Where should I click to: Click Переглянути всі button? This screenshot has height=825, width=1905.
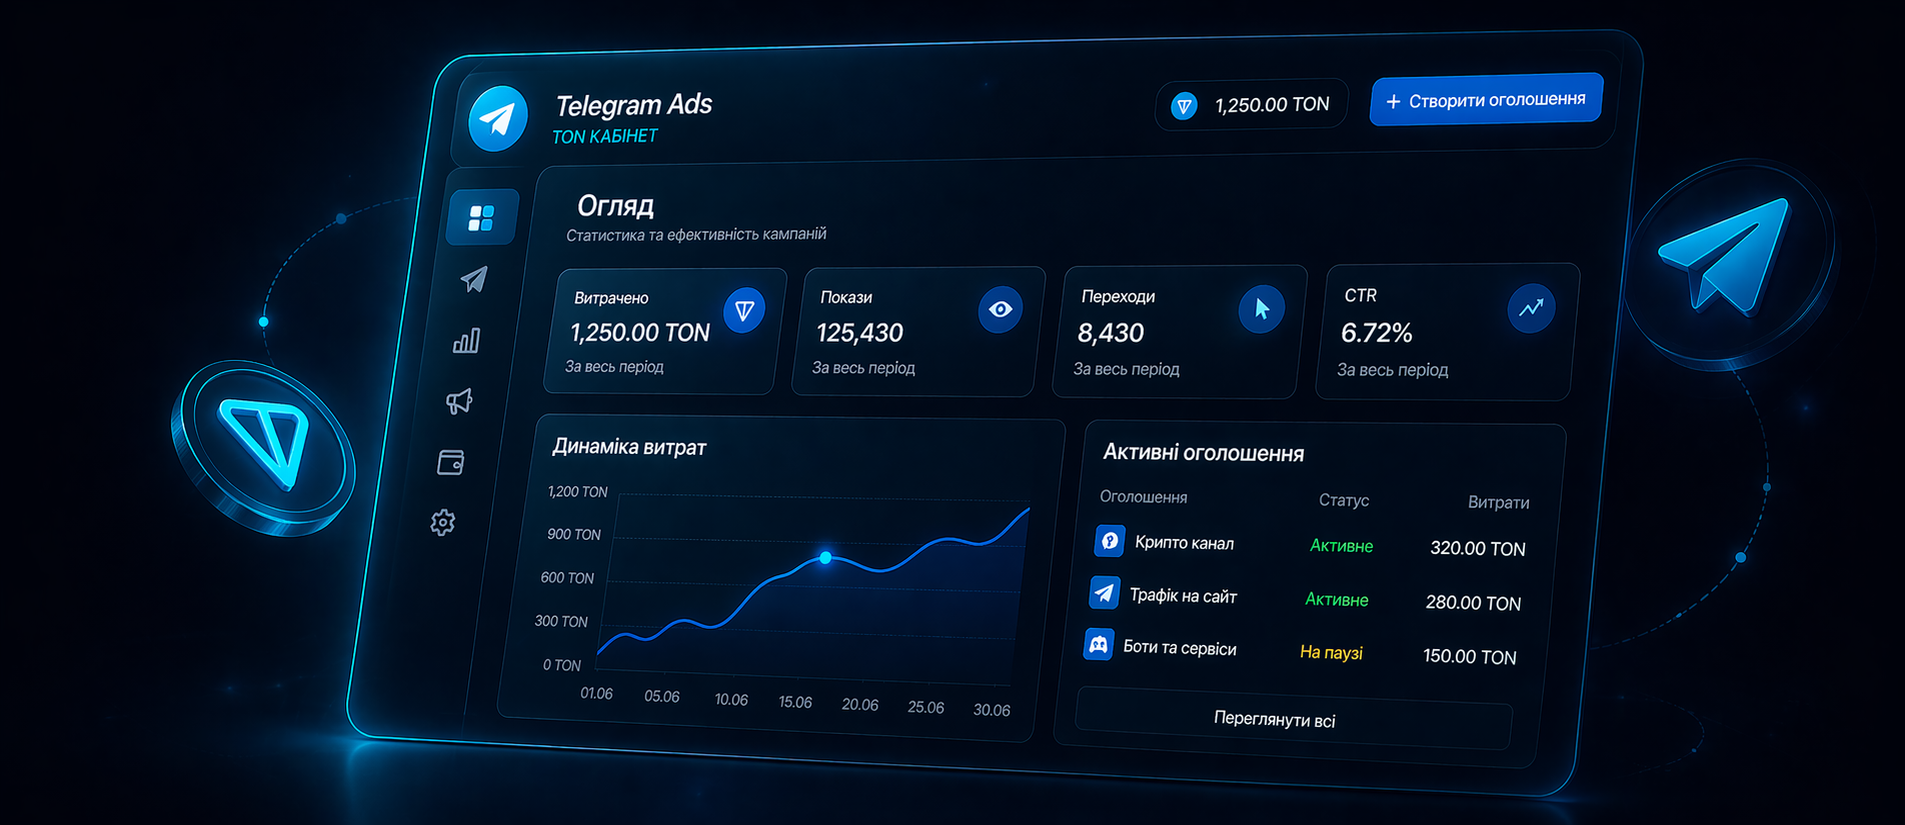tap(1293, 719)
